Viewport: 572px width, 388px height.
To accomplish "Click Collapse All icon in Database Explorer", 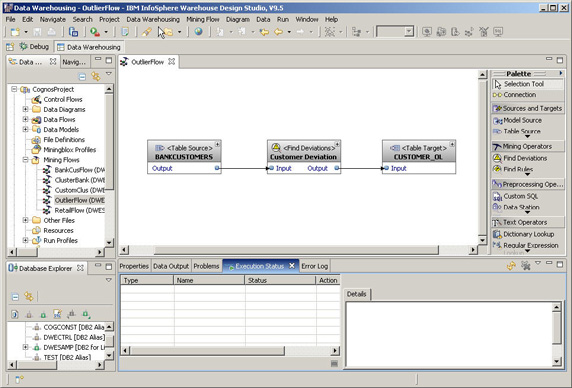I will pos(15,297).
